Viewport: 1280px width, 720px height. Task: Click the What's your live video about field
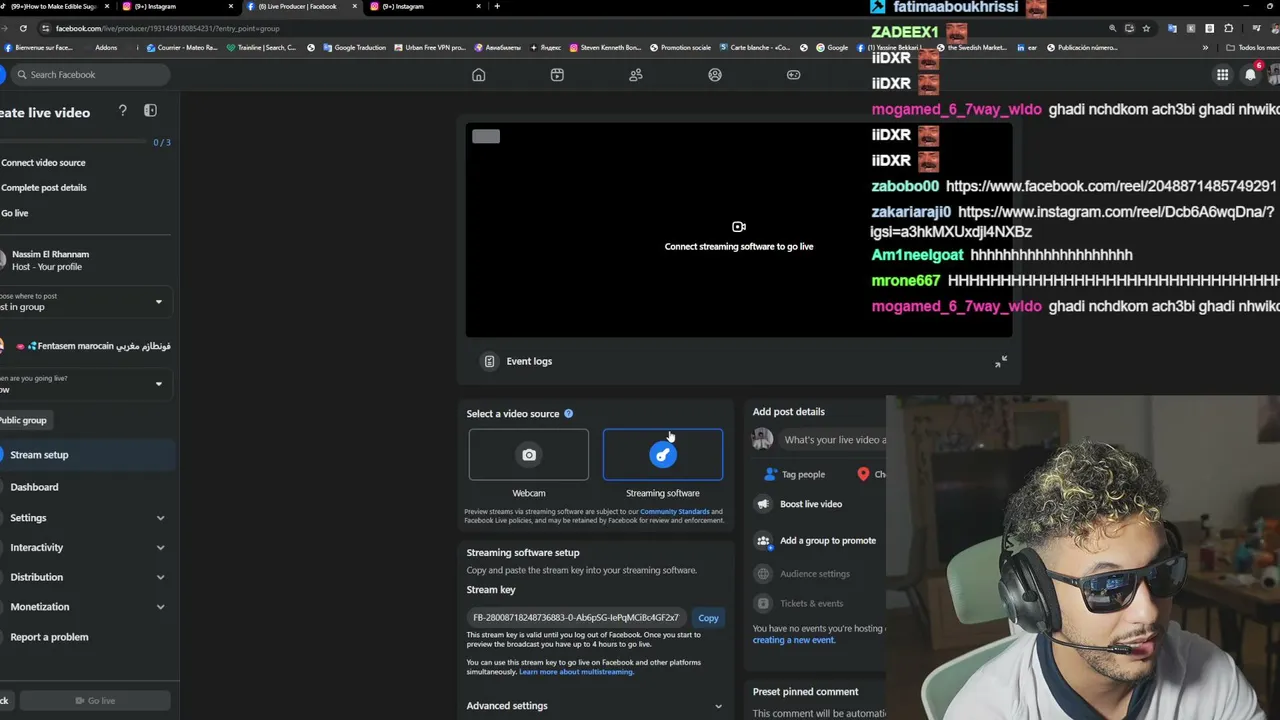833,440
